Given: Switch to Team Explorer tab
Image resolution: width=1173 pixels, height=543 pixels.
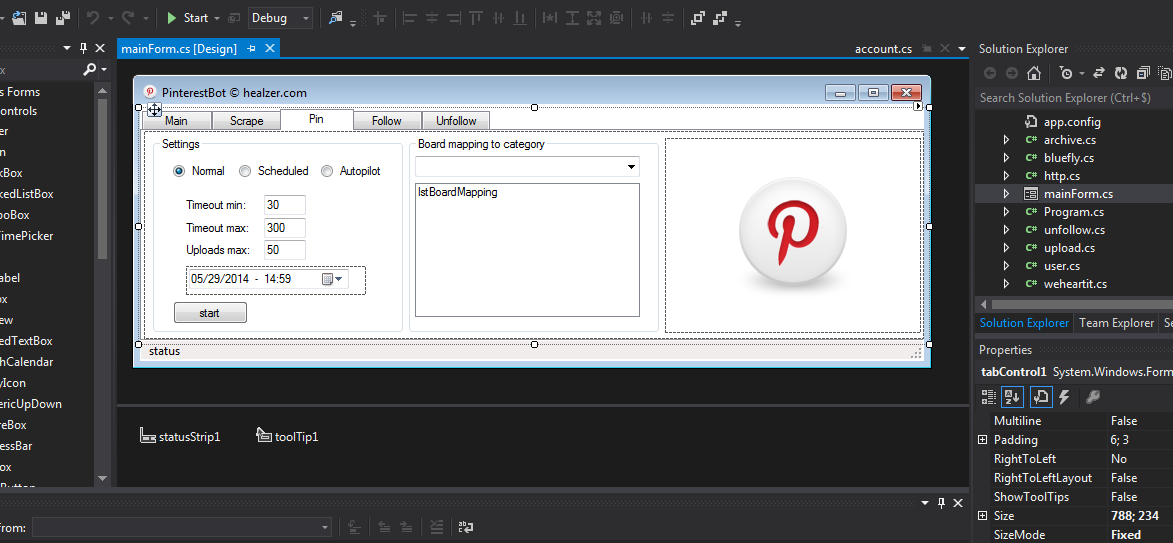Looking at the screenshot, I should (x=1115, y=323).
